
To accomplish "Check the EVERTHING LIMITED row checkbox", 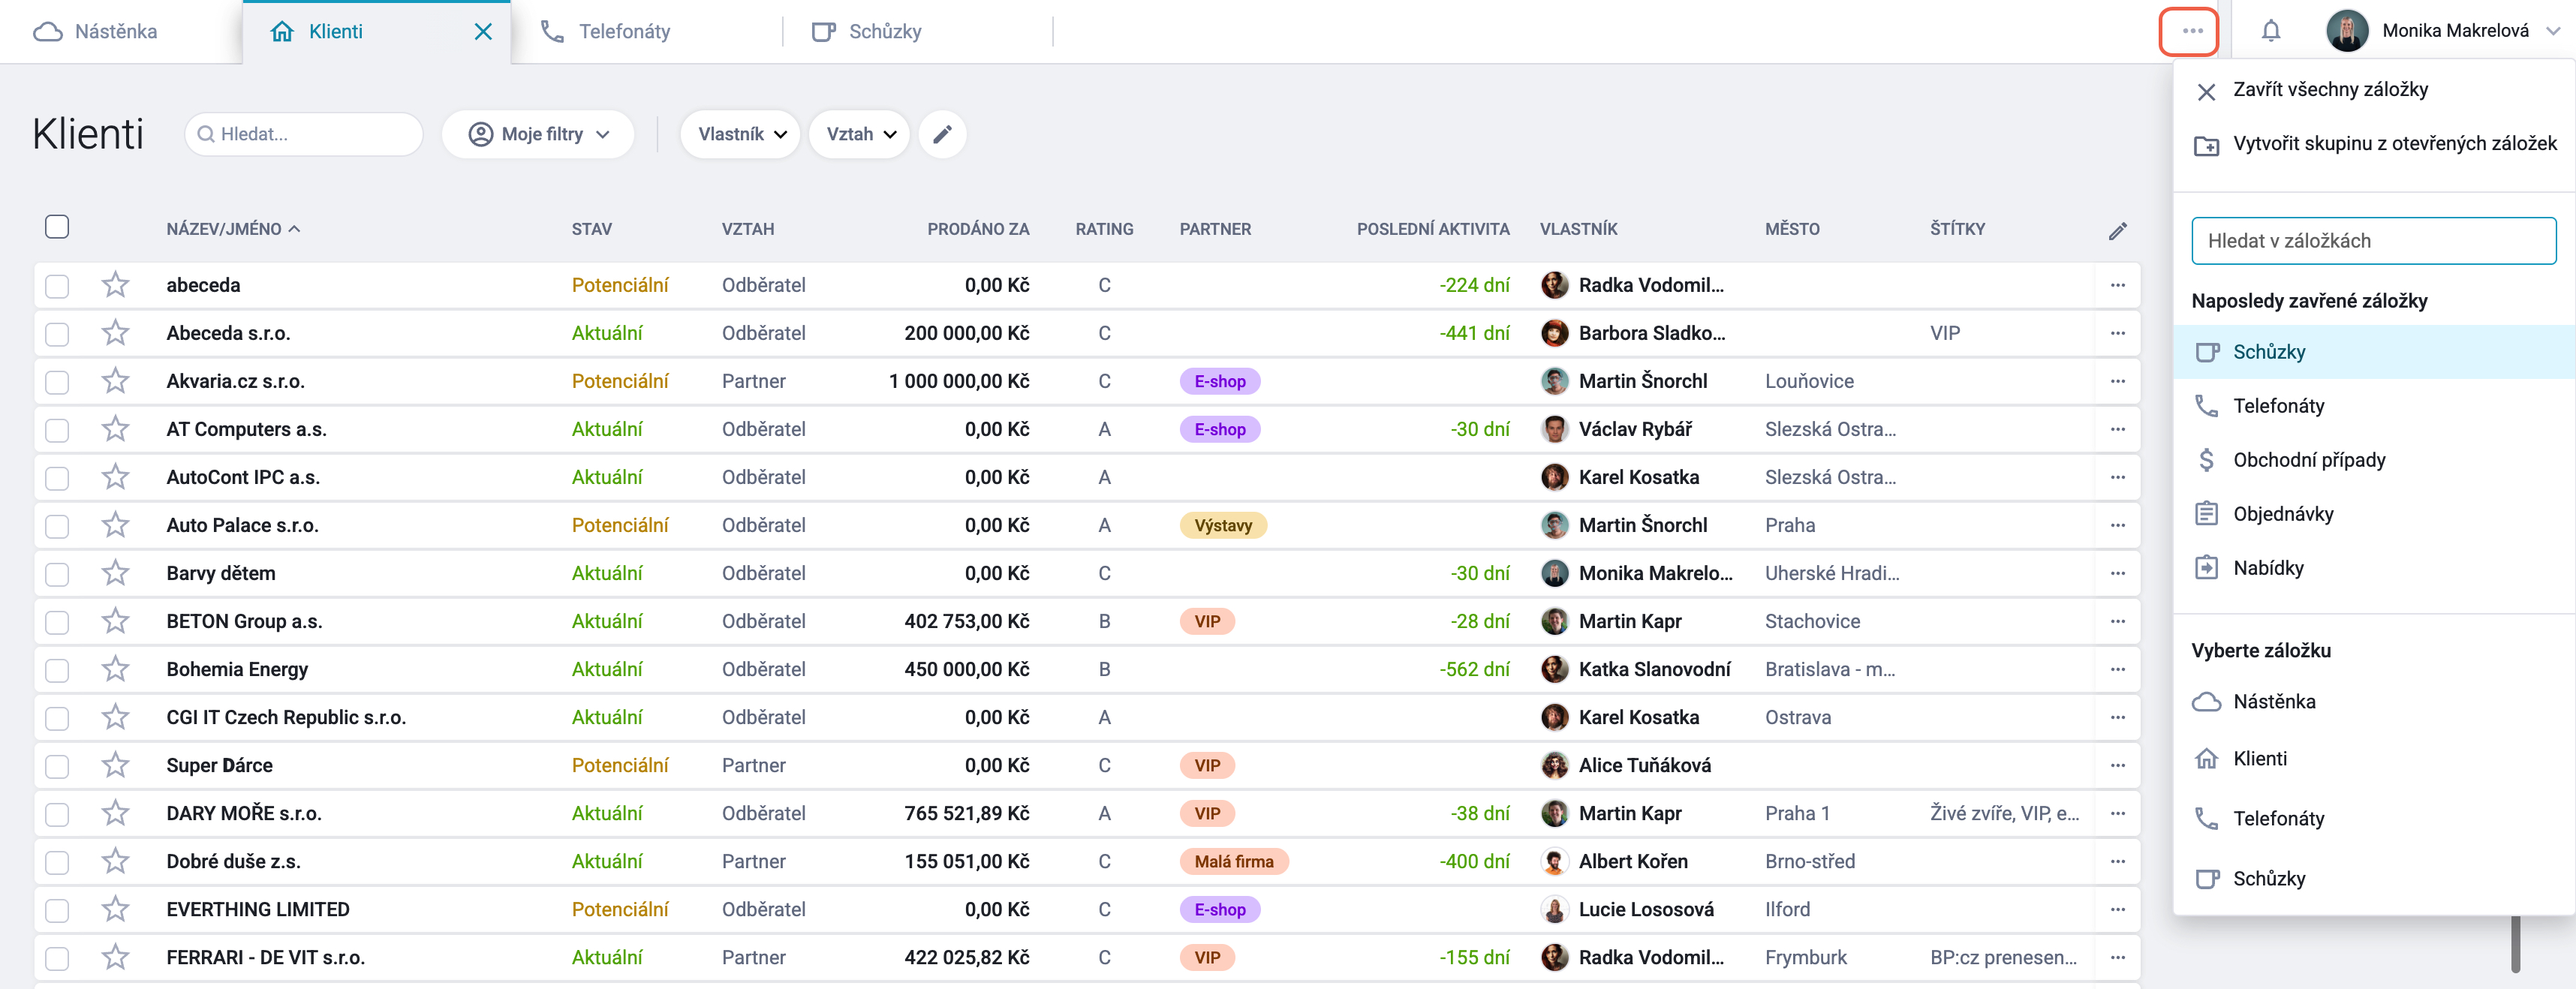I will (57, 910).
